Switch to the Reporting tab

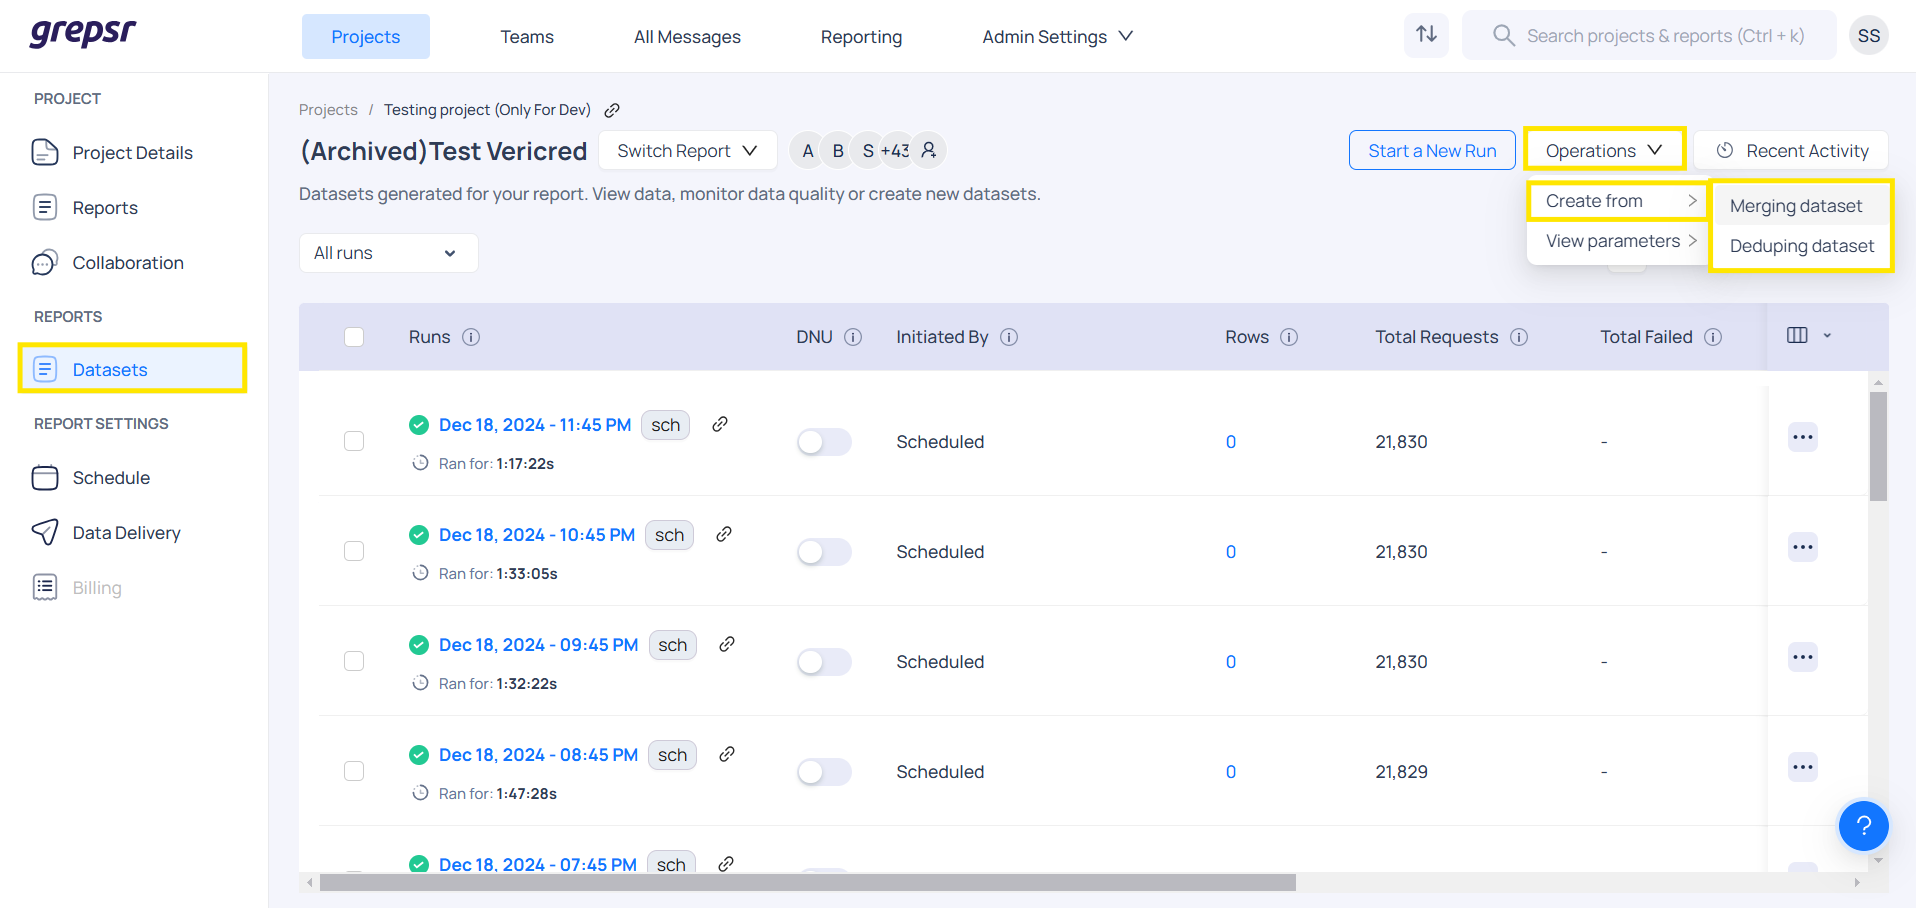861,37
